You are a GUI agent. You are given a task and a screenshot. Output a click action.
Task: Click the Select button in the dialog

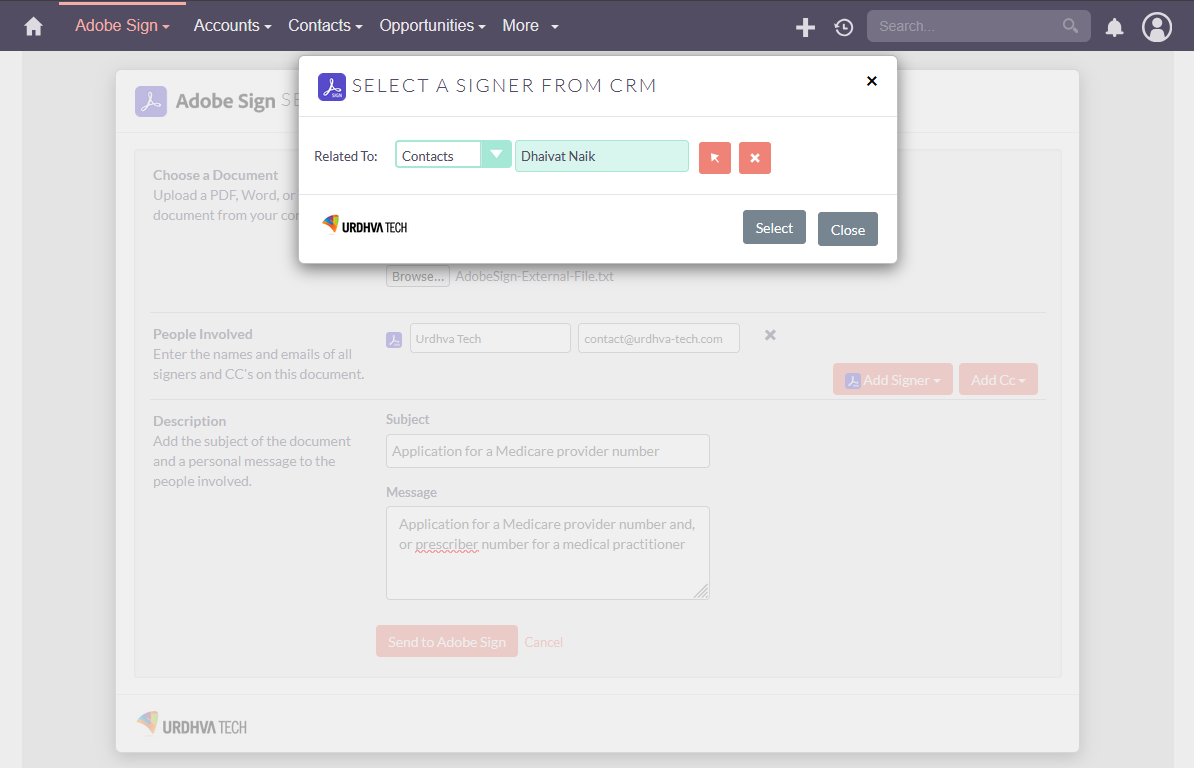[773, 227]
